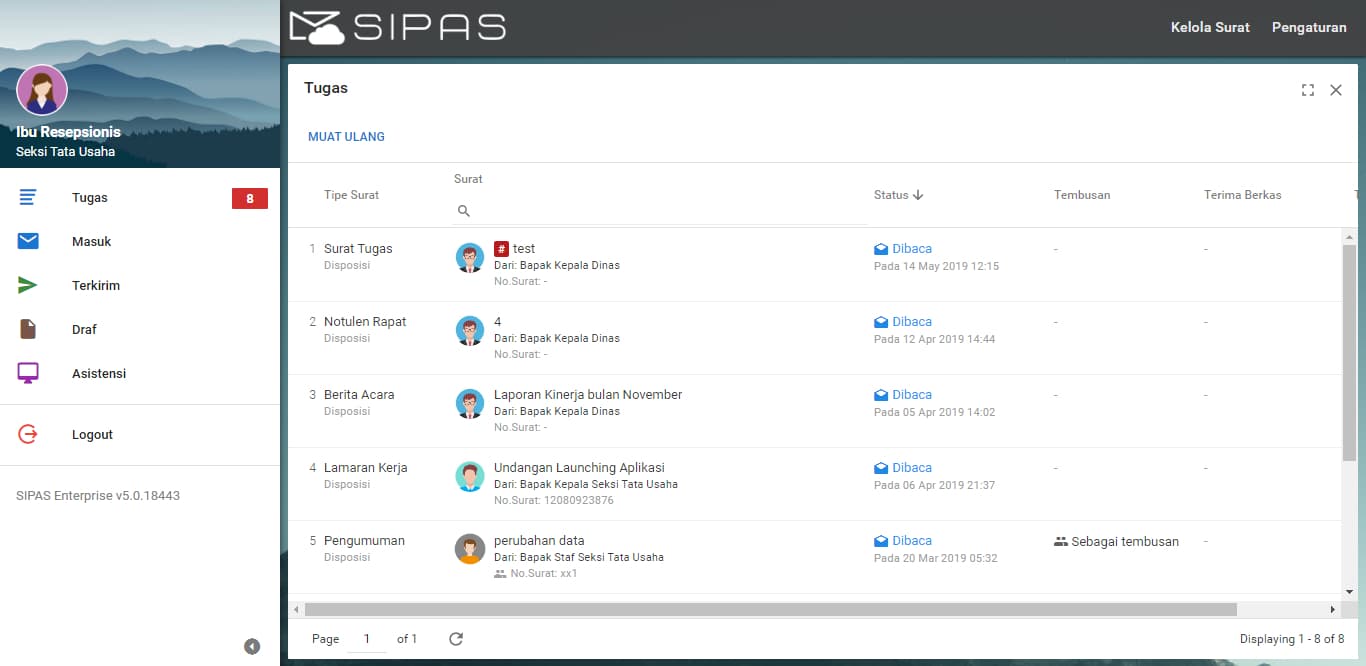Click the Masuk envelope icon
Screen dimensions: 1366x666
(x=28, y=241)
